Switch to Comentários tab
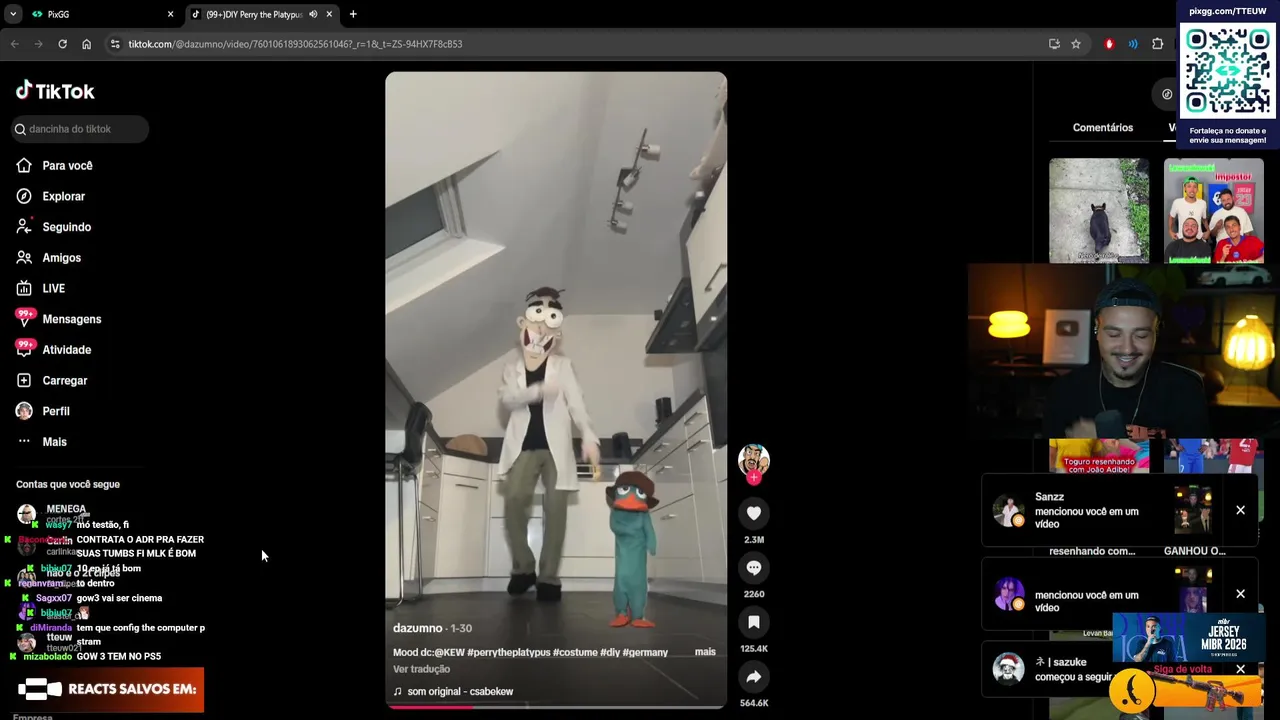Screen dimensions: 1280x720 coord(1103,128)
